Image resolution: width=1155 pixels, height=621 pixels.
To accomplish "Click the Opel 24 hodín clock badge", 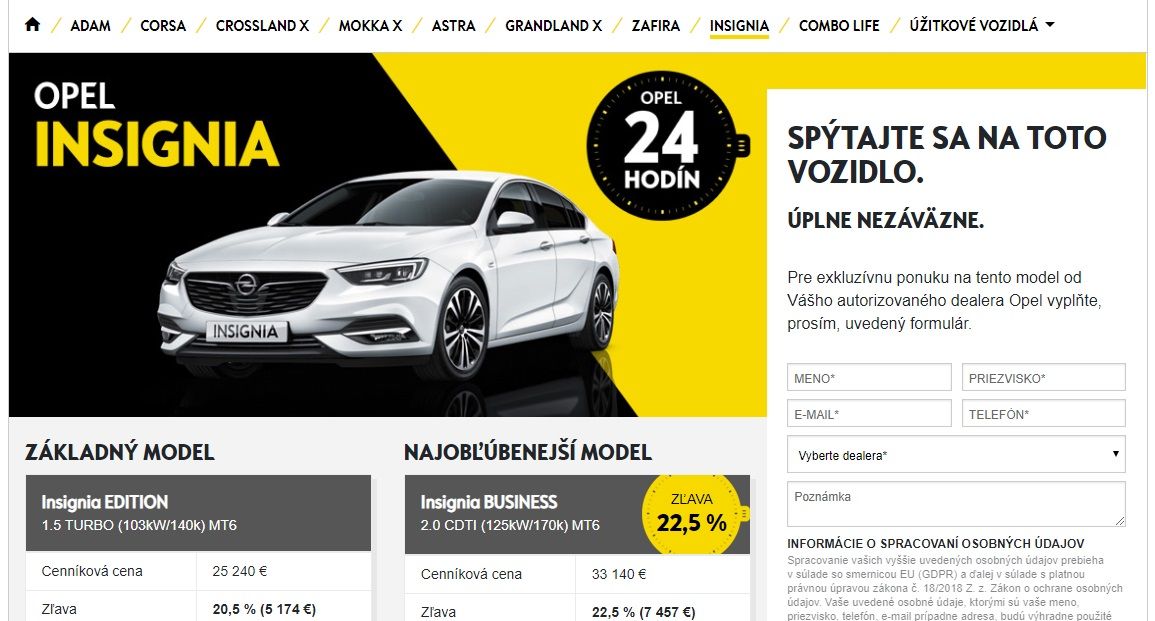I will 665,145.
